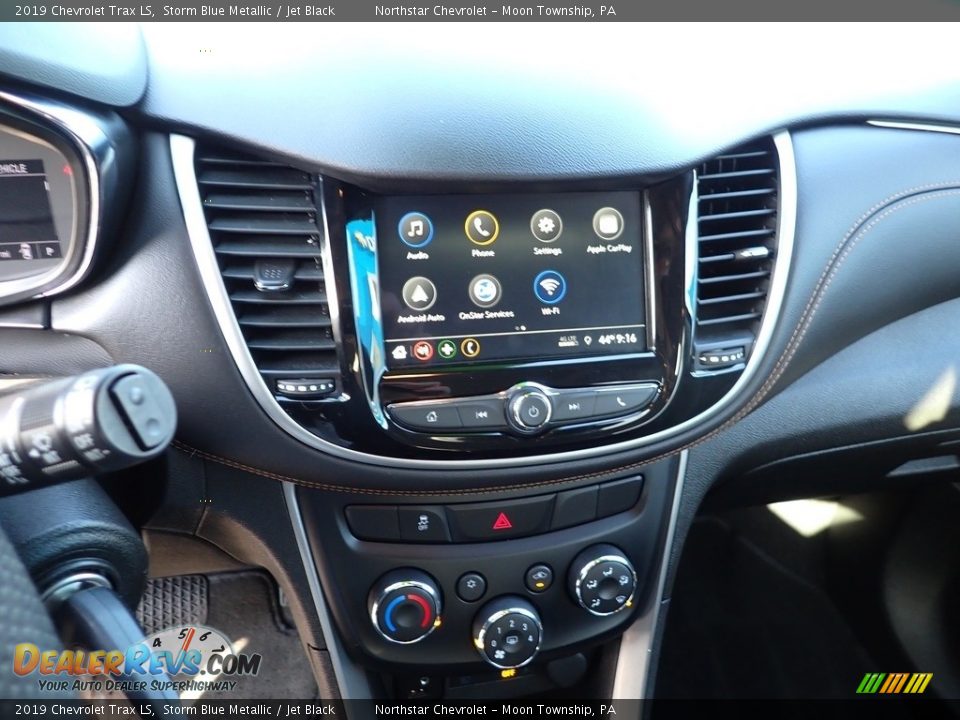Click the fan speed dial numbered 0-4
Viewport: 960px width, 720px height.
tap(507, 633)
